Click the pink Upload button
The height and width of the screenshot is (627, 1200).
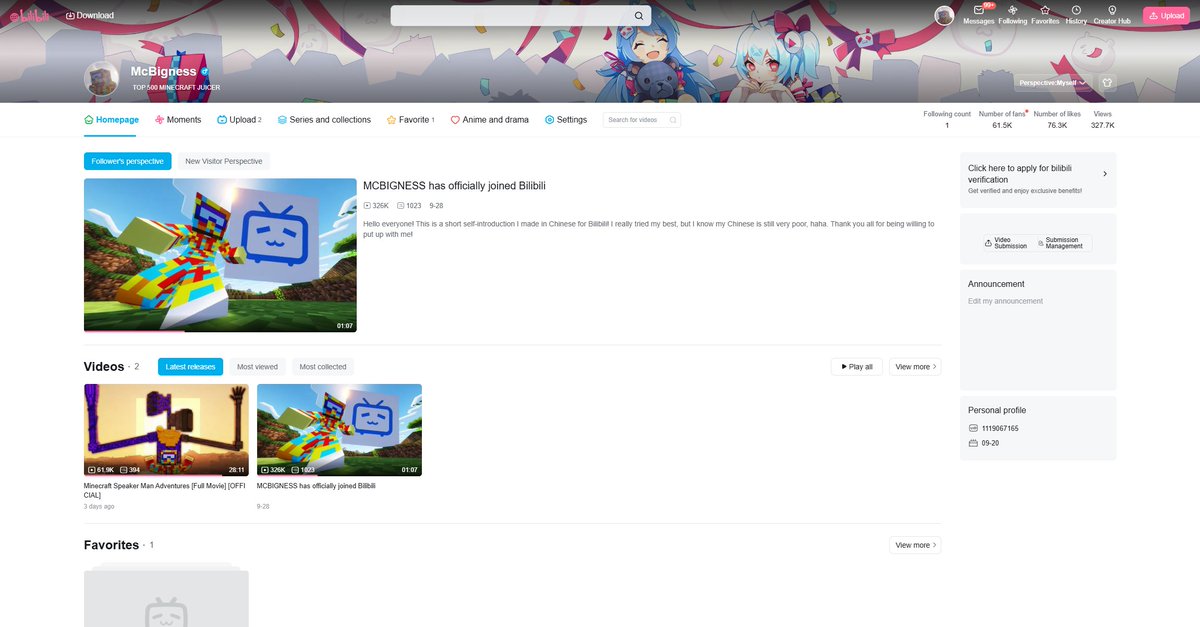[1167, 15]
